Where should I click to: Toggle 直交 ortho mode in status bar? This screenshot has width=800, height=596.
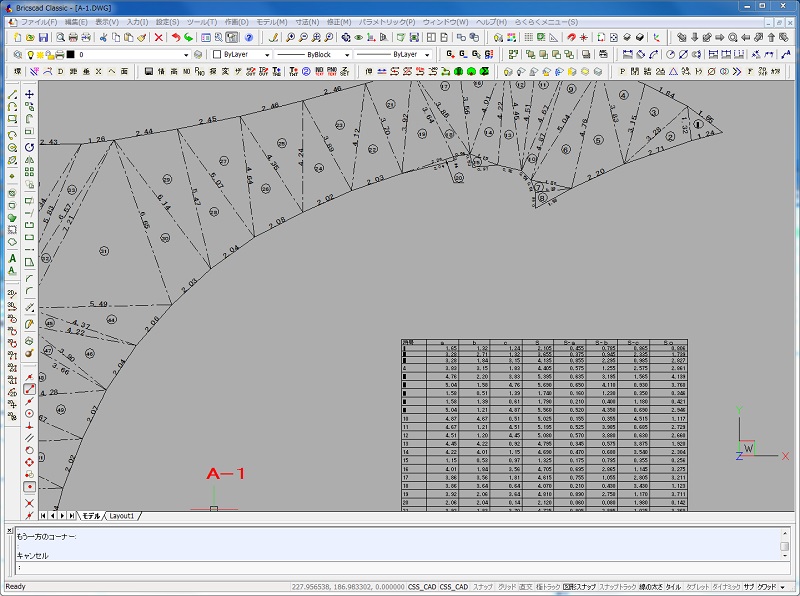coord(527,587)
